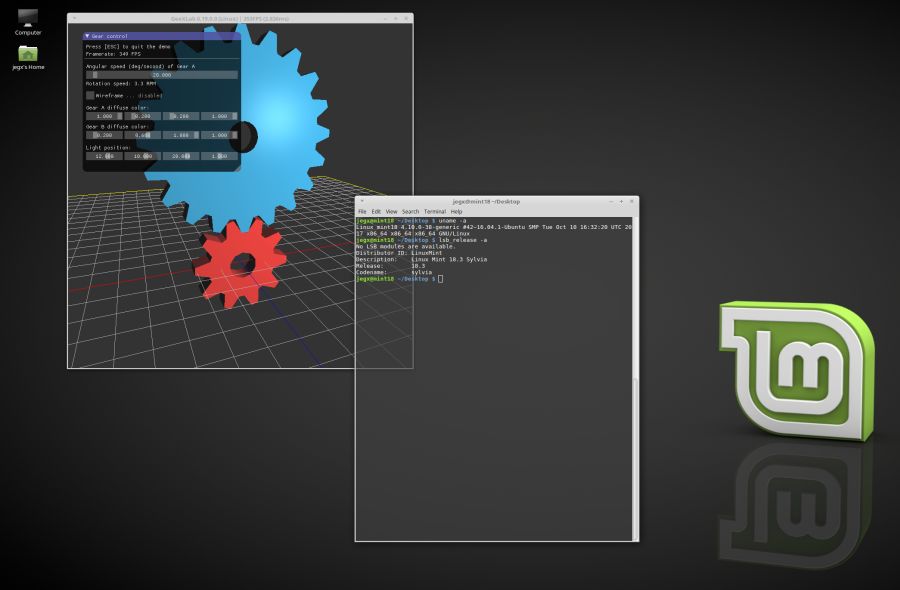Open the terminal Help menu

point(456,212)
